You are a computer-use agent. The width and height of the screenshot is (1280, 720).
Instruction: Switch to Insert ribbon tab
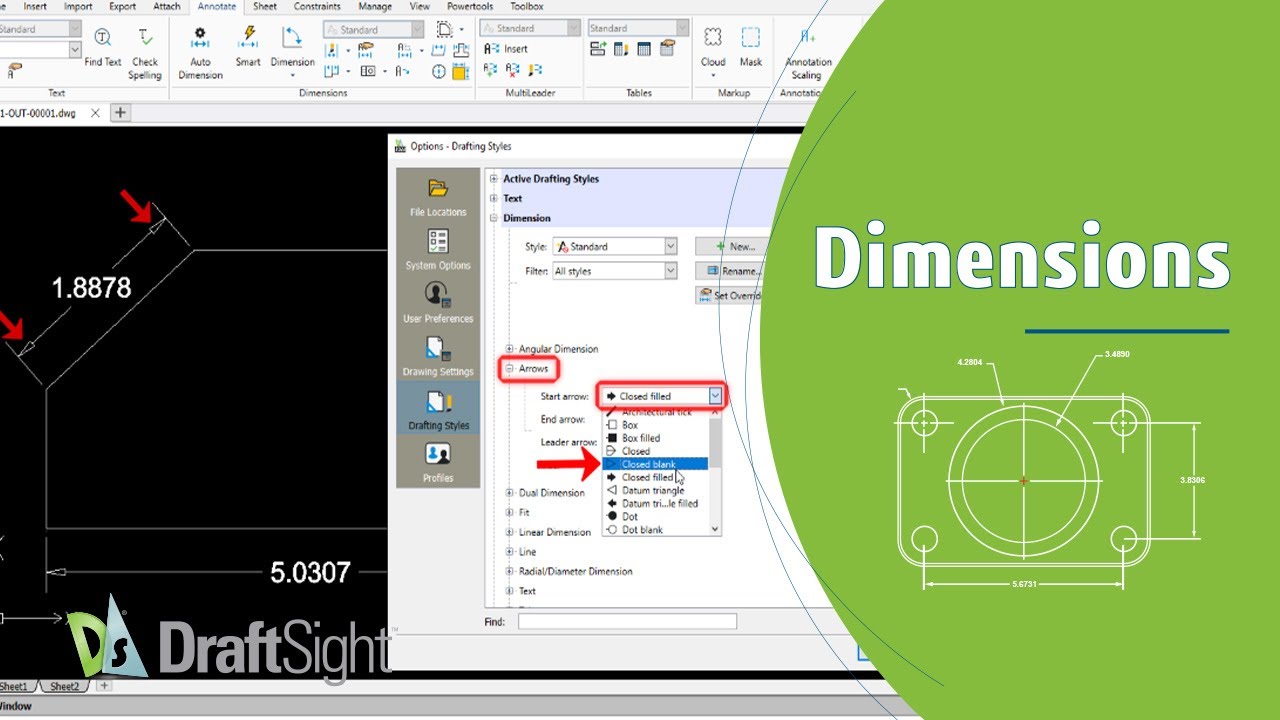35,6
